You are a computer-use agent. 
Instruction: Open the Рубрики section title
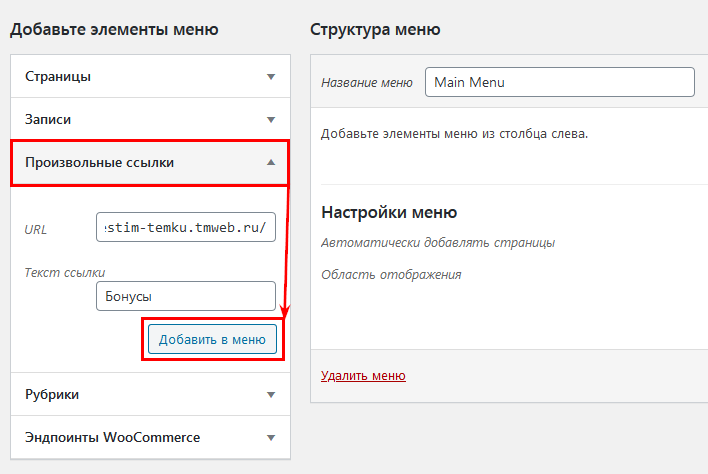click(52, 395)
